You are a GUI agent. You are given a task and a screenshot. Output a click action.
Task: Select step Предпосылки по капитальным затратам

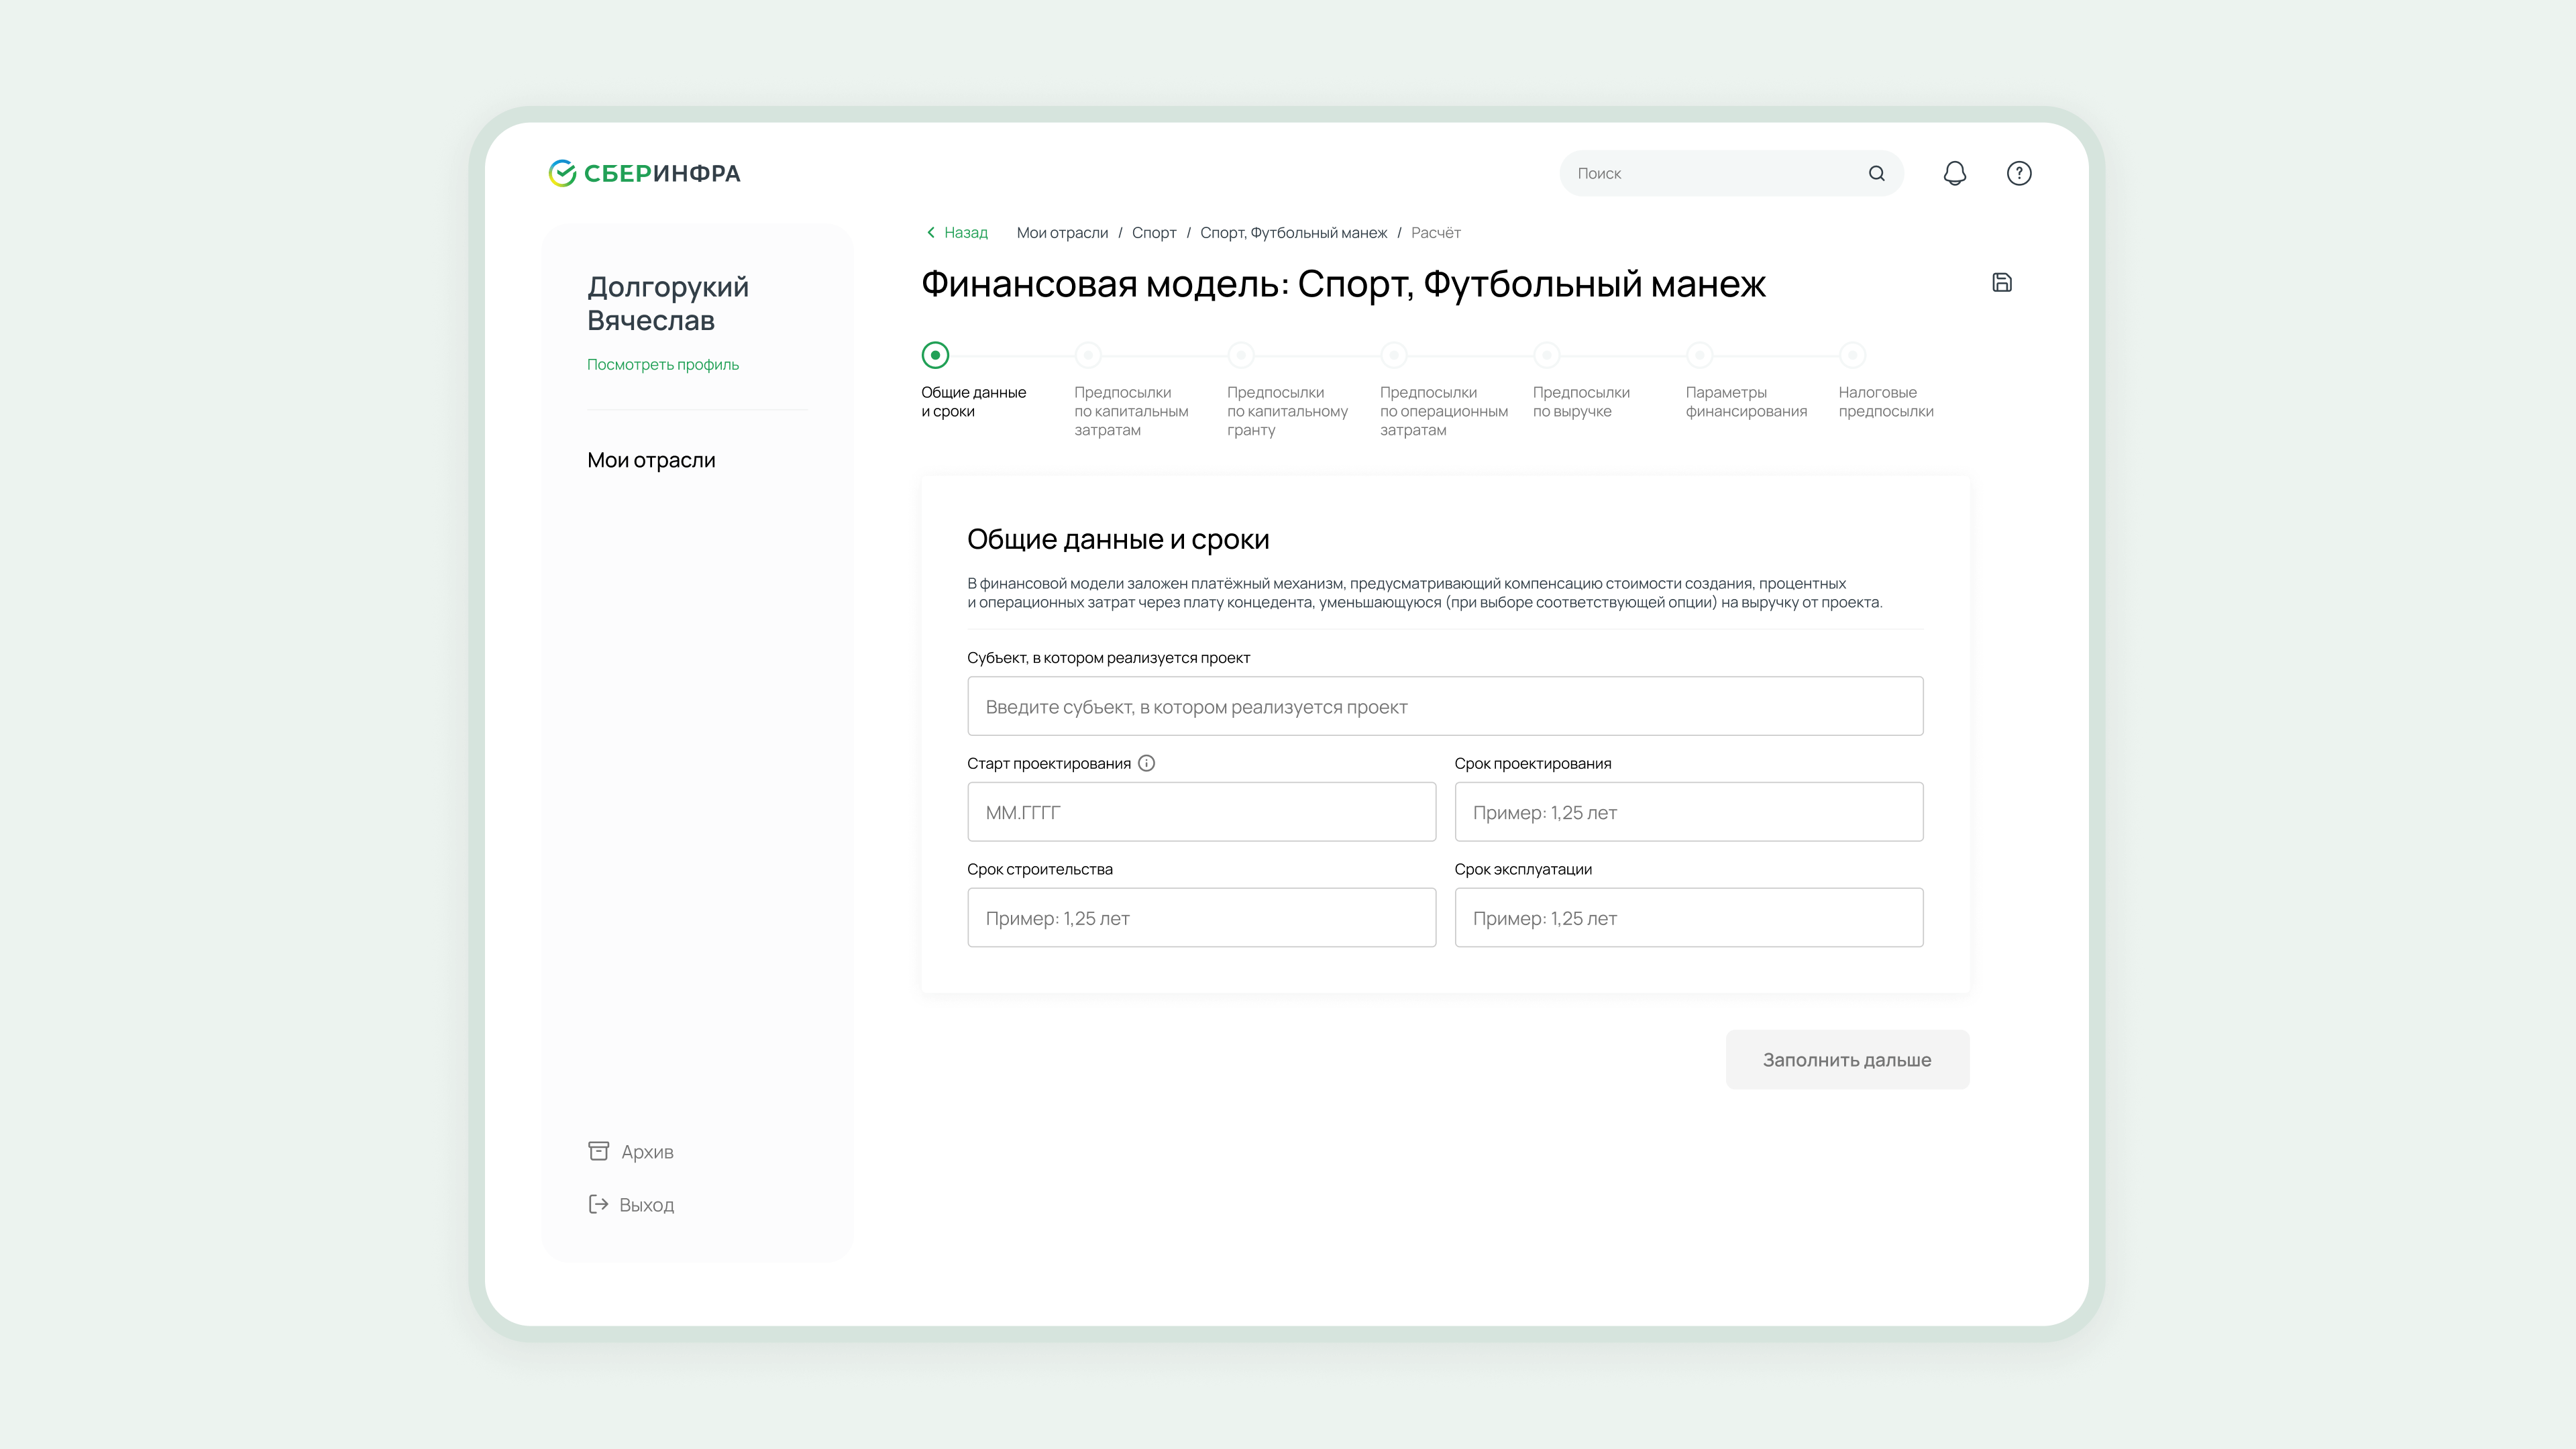(1088, 355)
